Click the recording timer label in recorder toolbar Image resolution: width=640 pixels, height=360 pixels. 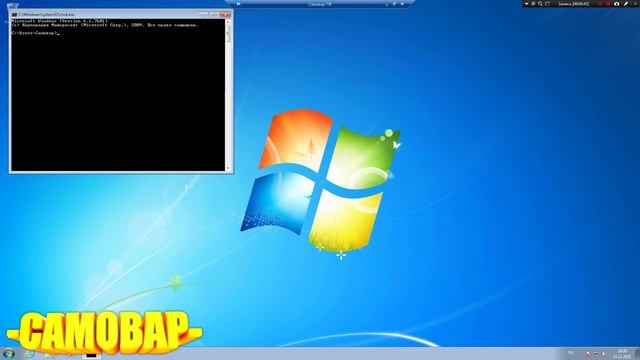click(x=574, y=4)
